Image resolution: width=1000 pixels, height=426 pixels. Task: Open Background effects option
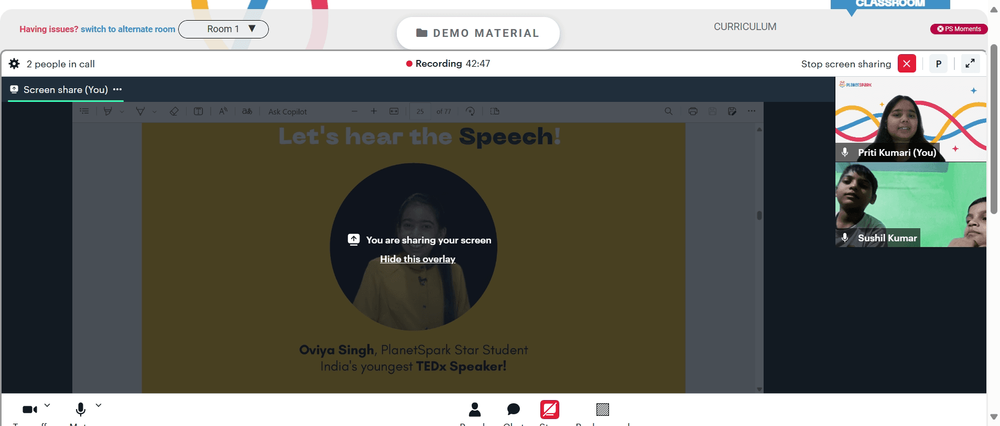pyautogui.click(x=603, y=409)
